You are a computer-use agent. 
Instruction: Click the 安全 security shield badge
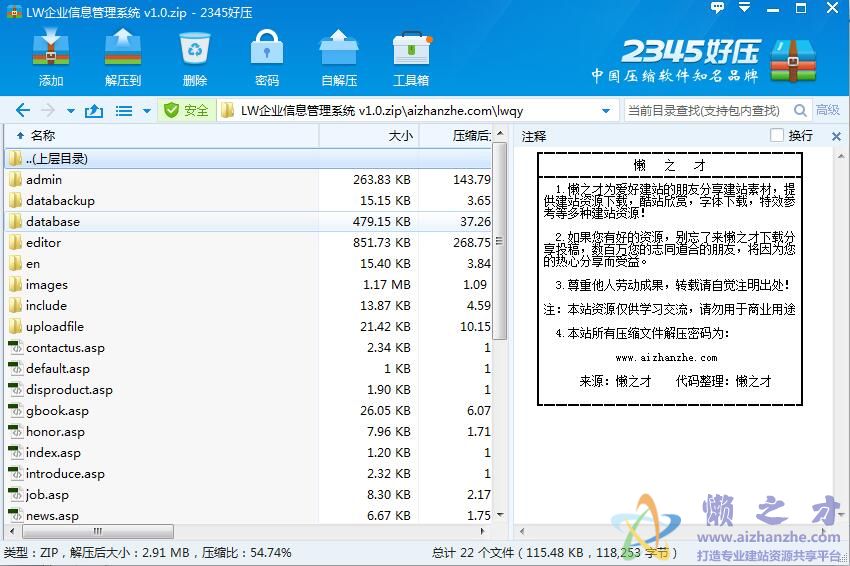point(186,111)
